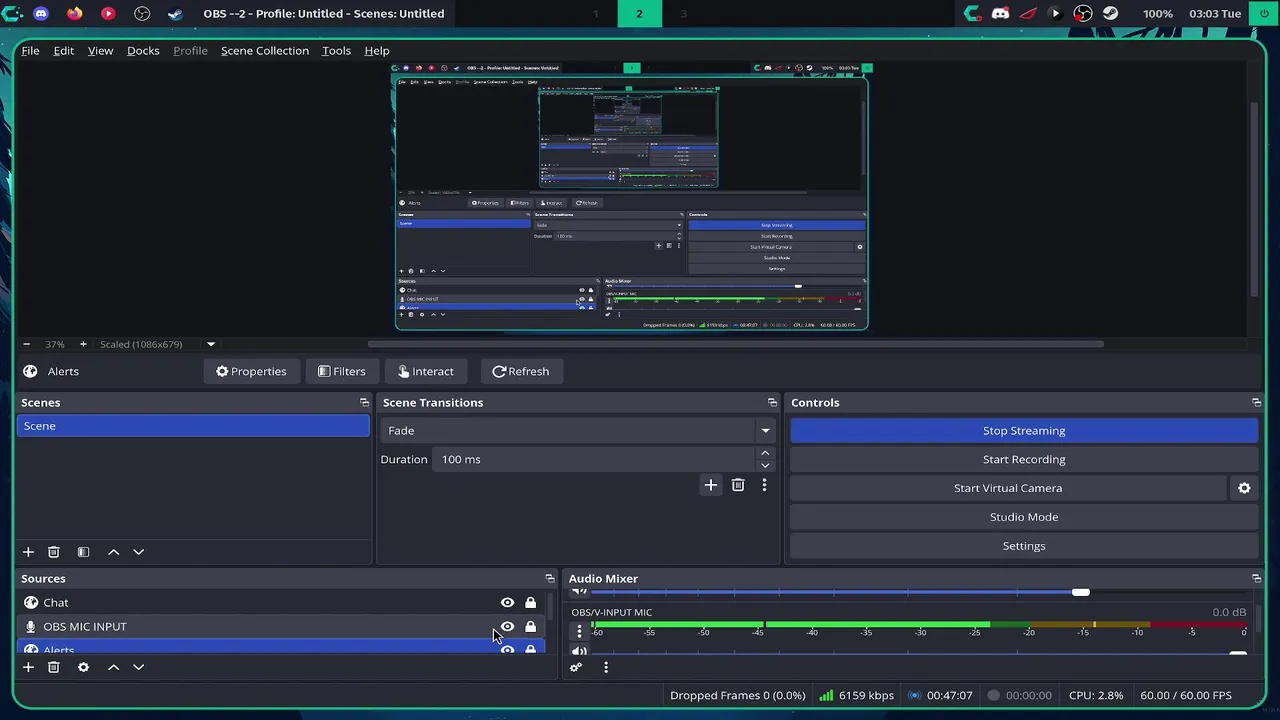1280x720 pixels.
Task: Open Audio Mixer three-dot menu
Action: tap(605, 667)
